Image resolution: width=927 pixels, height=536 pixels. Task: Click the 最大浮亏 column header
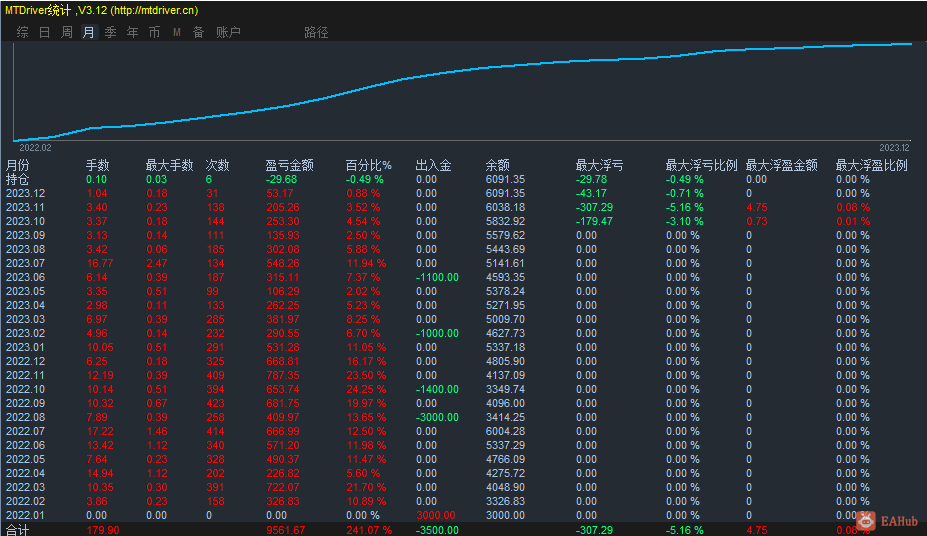click(x=599, y=165)
